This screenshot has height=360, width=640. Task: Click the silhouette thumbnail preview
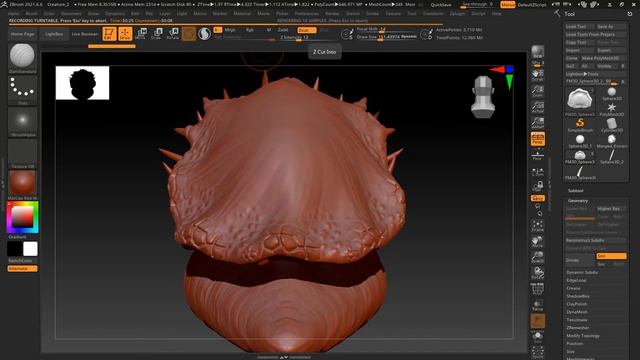(x=82, y=83)
